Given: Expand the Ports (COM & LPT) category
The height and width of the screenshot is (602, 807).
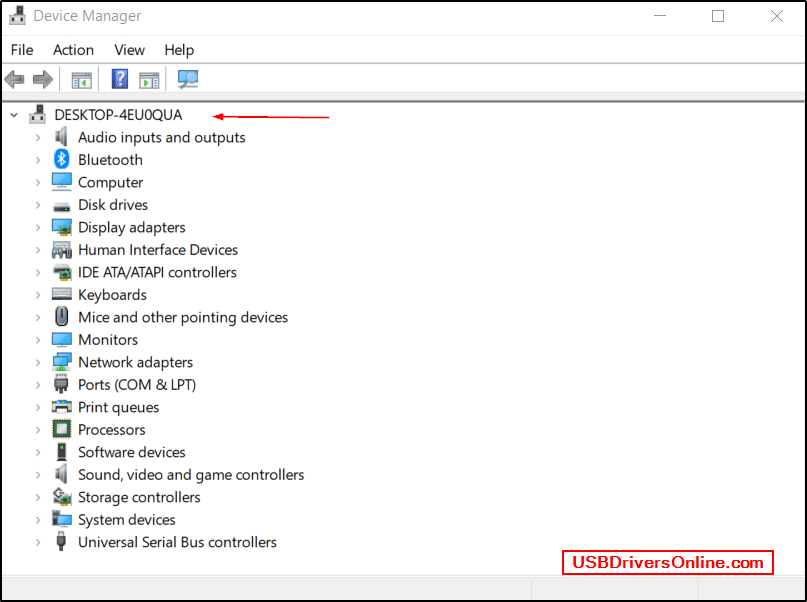Looking at the screenshot, I should 38,385.
